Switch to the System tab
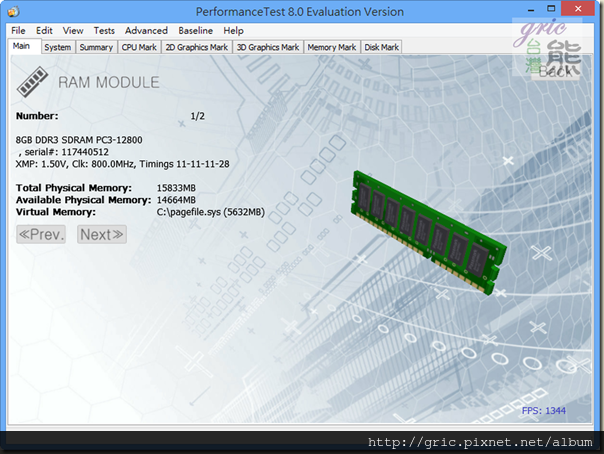Viewport: 604px width, 454px height. [58, 47]
